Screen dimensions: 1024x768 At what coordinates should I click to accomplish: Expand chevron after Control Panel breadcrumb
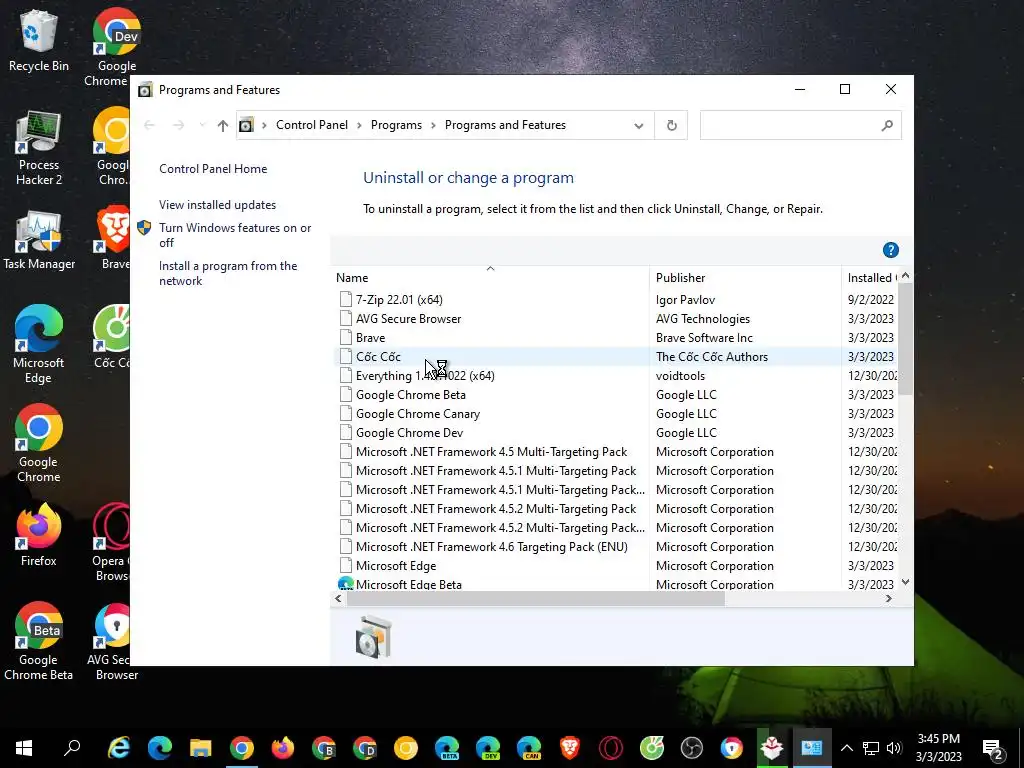(359, 125)
